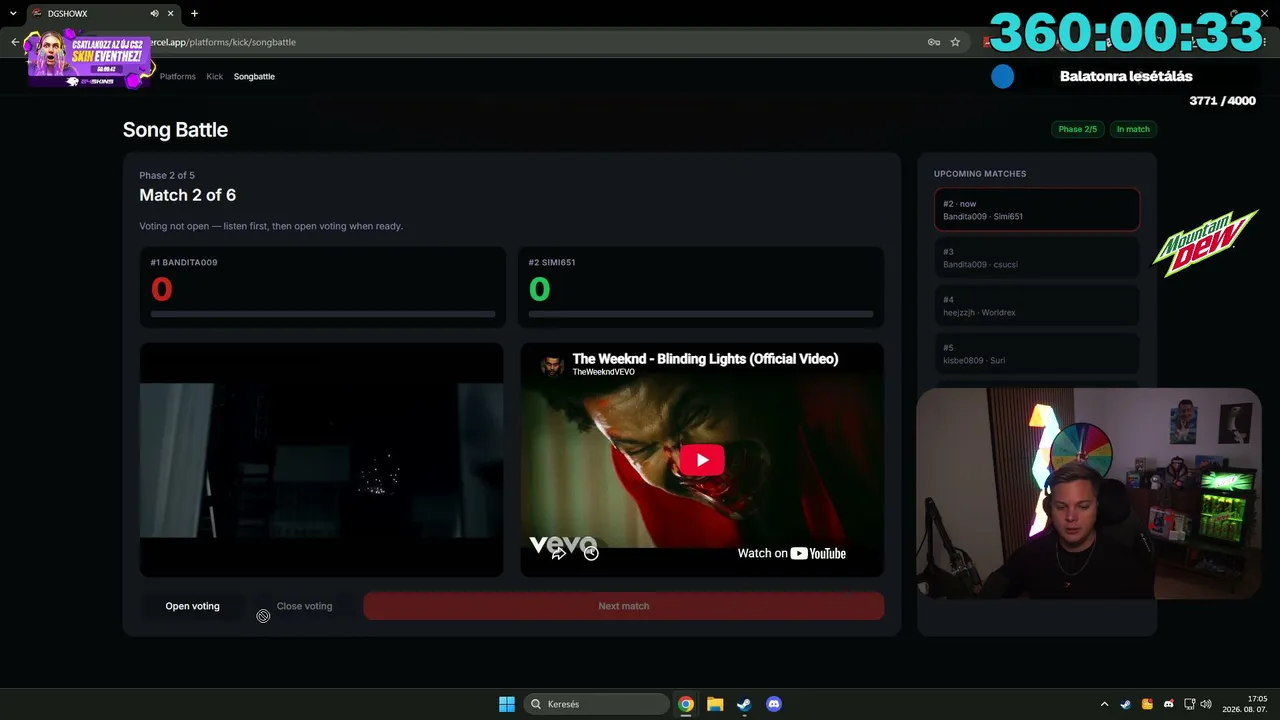Click the YouTube share arrow icon

(558, 552)
